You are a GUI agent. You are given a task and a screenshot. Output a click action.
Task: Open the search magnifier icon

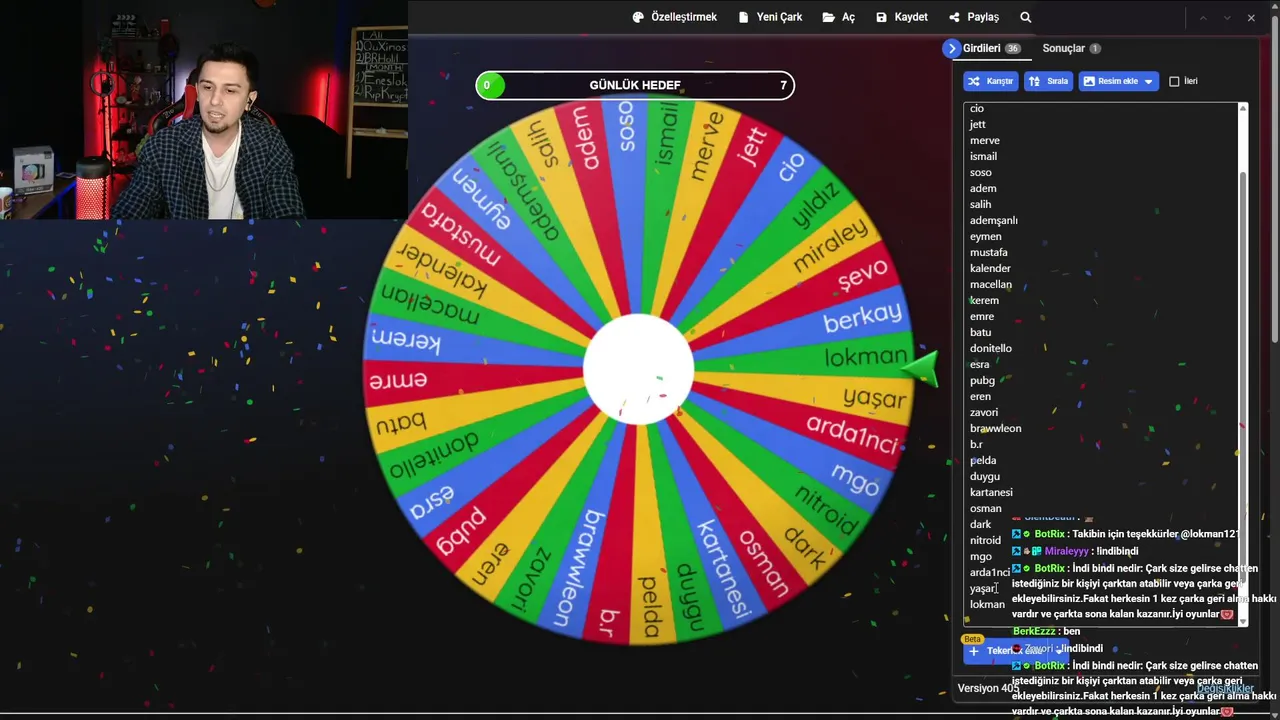(x=1026, y=17)
